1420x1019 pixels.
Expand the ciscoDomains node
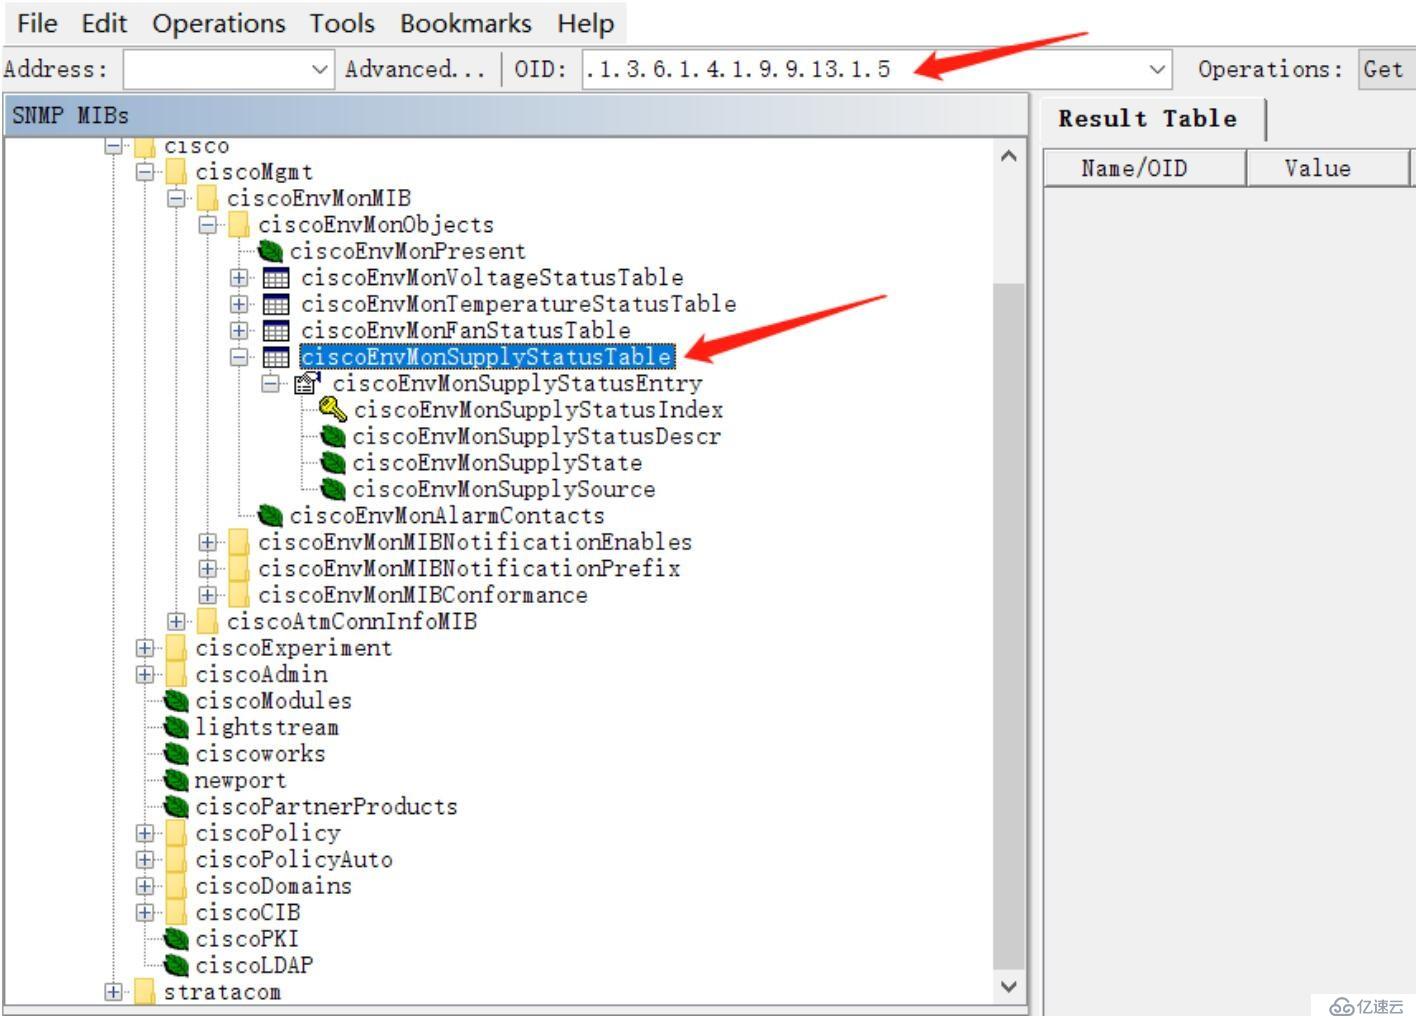[x=145, y=886]
